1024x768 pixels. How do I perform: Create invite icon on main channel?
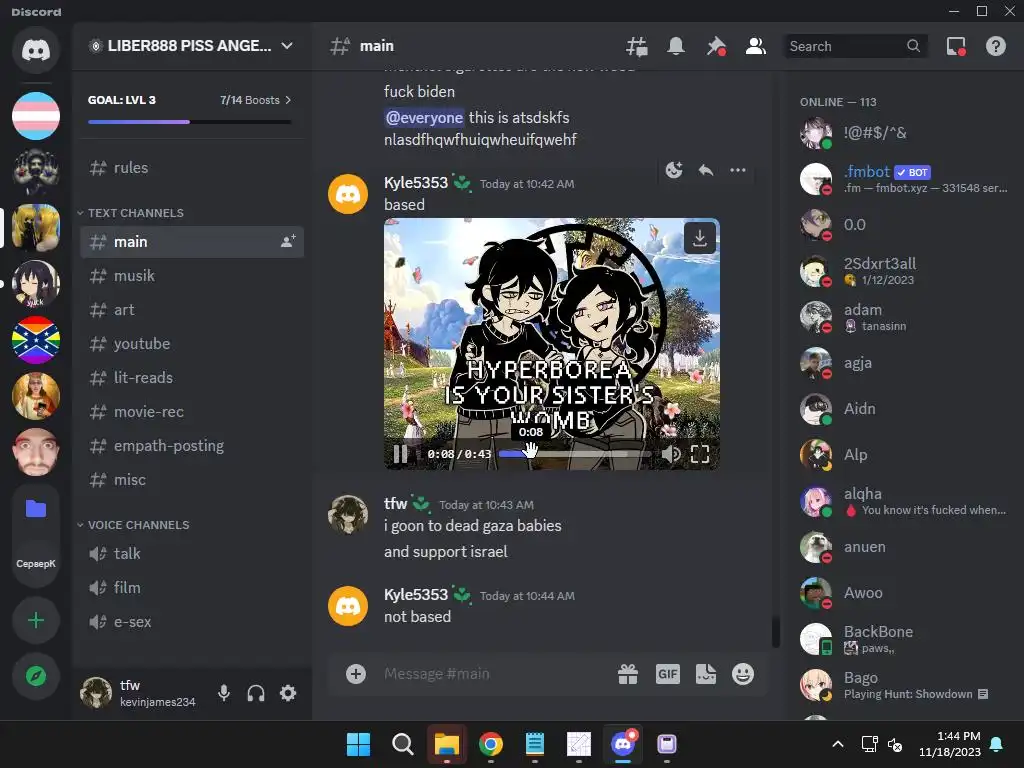[288, 242]
